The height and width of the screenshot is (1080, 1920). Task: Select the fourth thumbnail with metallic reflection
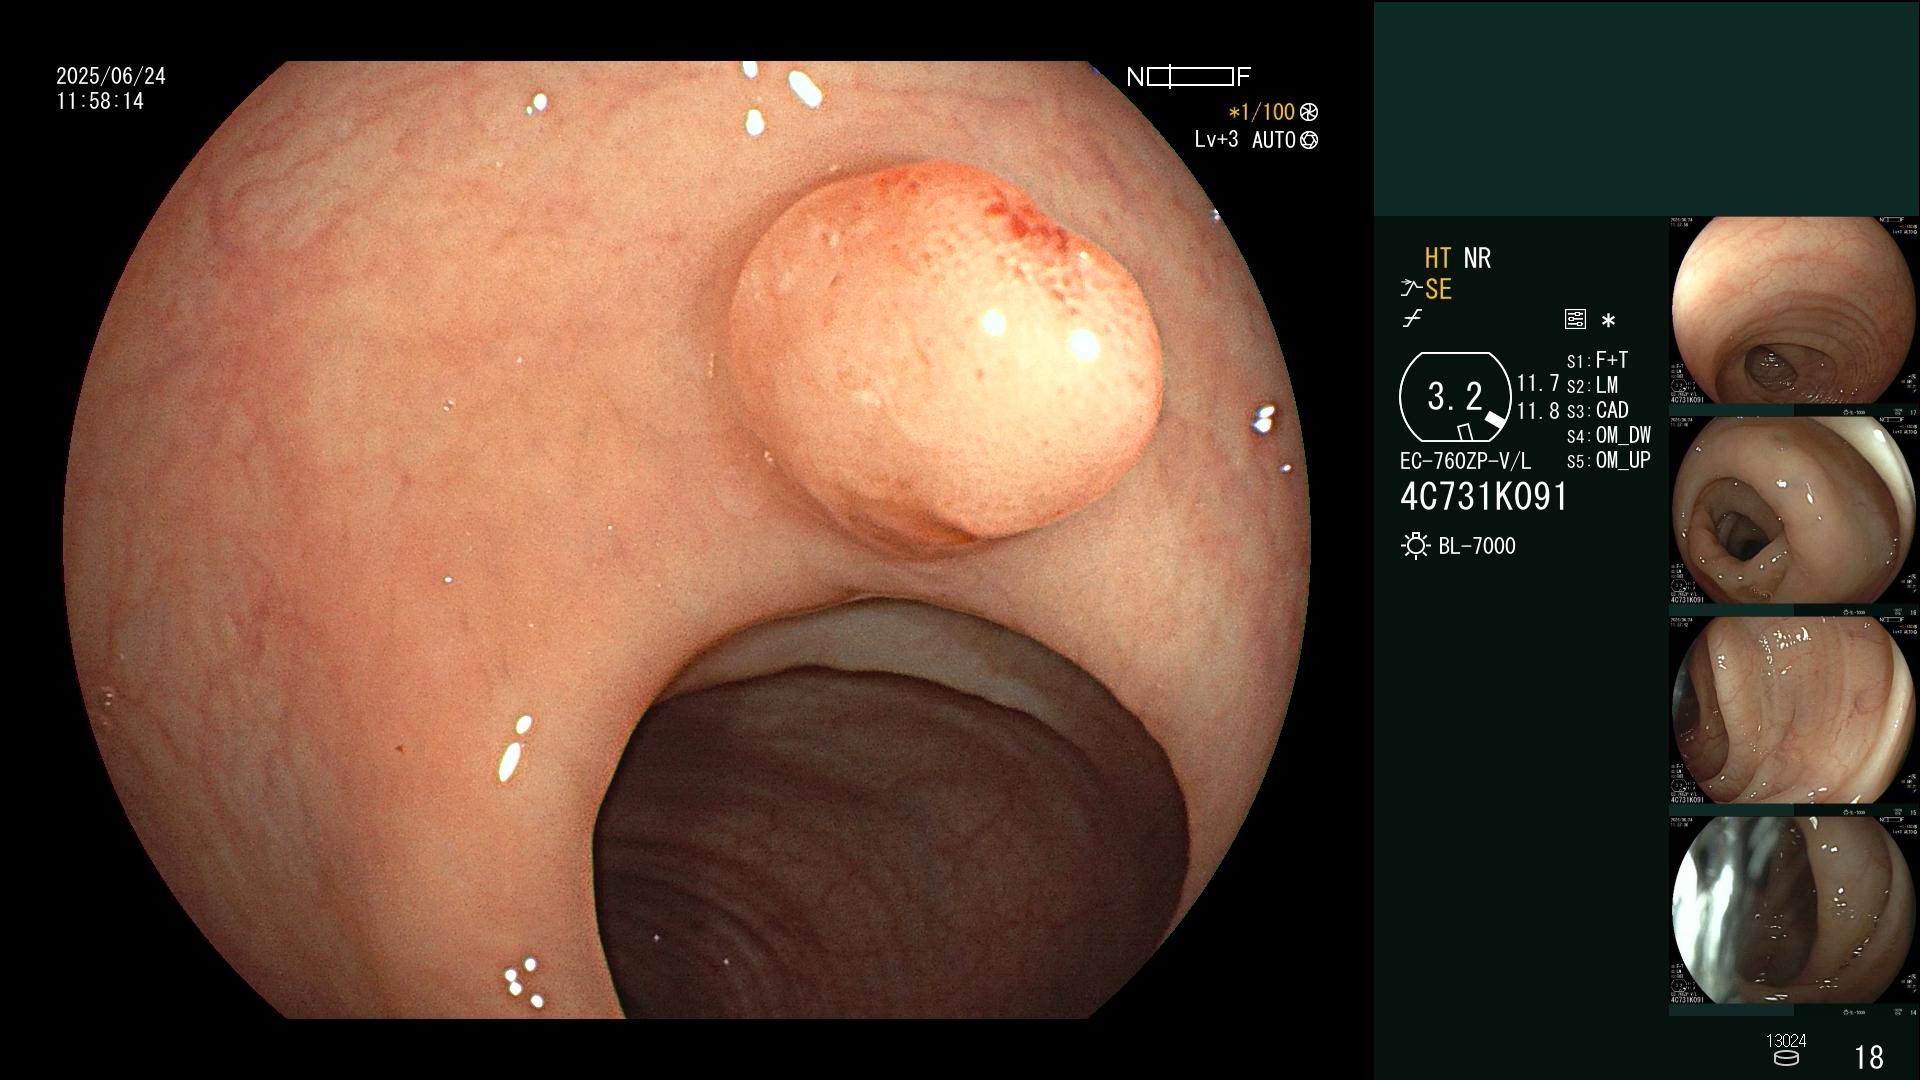(x=1793, y=910)
